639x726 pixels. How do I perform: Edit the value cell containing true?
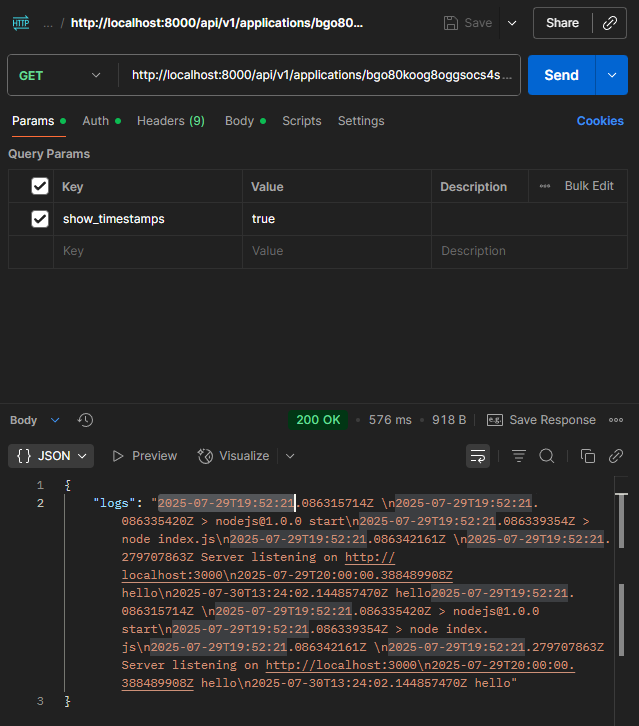tap(337, 219)
